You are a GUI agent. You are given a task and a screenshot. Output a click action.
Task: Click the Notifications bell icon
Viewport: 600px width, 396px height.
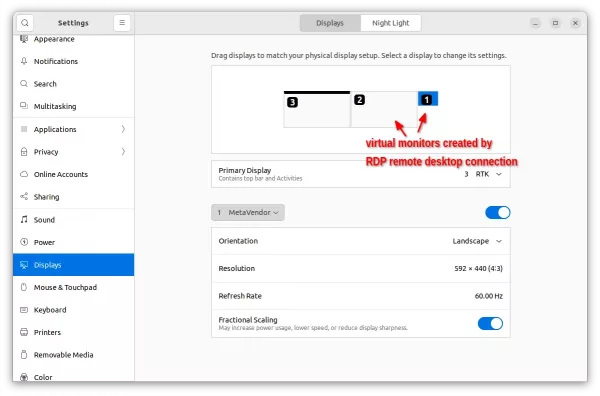[x=24, y=61]
